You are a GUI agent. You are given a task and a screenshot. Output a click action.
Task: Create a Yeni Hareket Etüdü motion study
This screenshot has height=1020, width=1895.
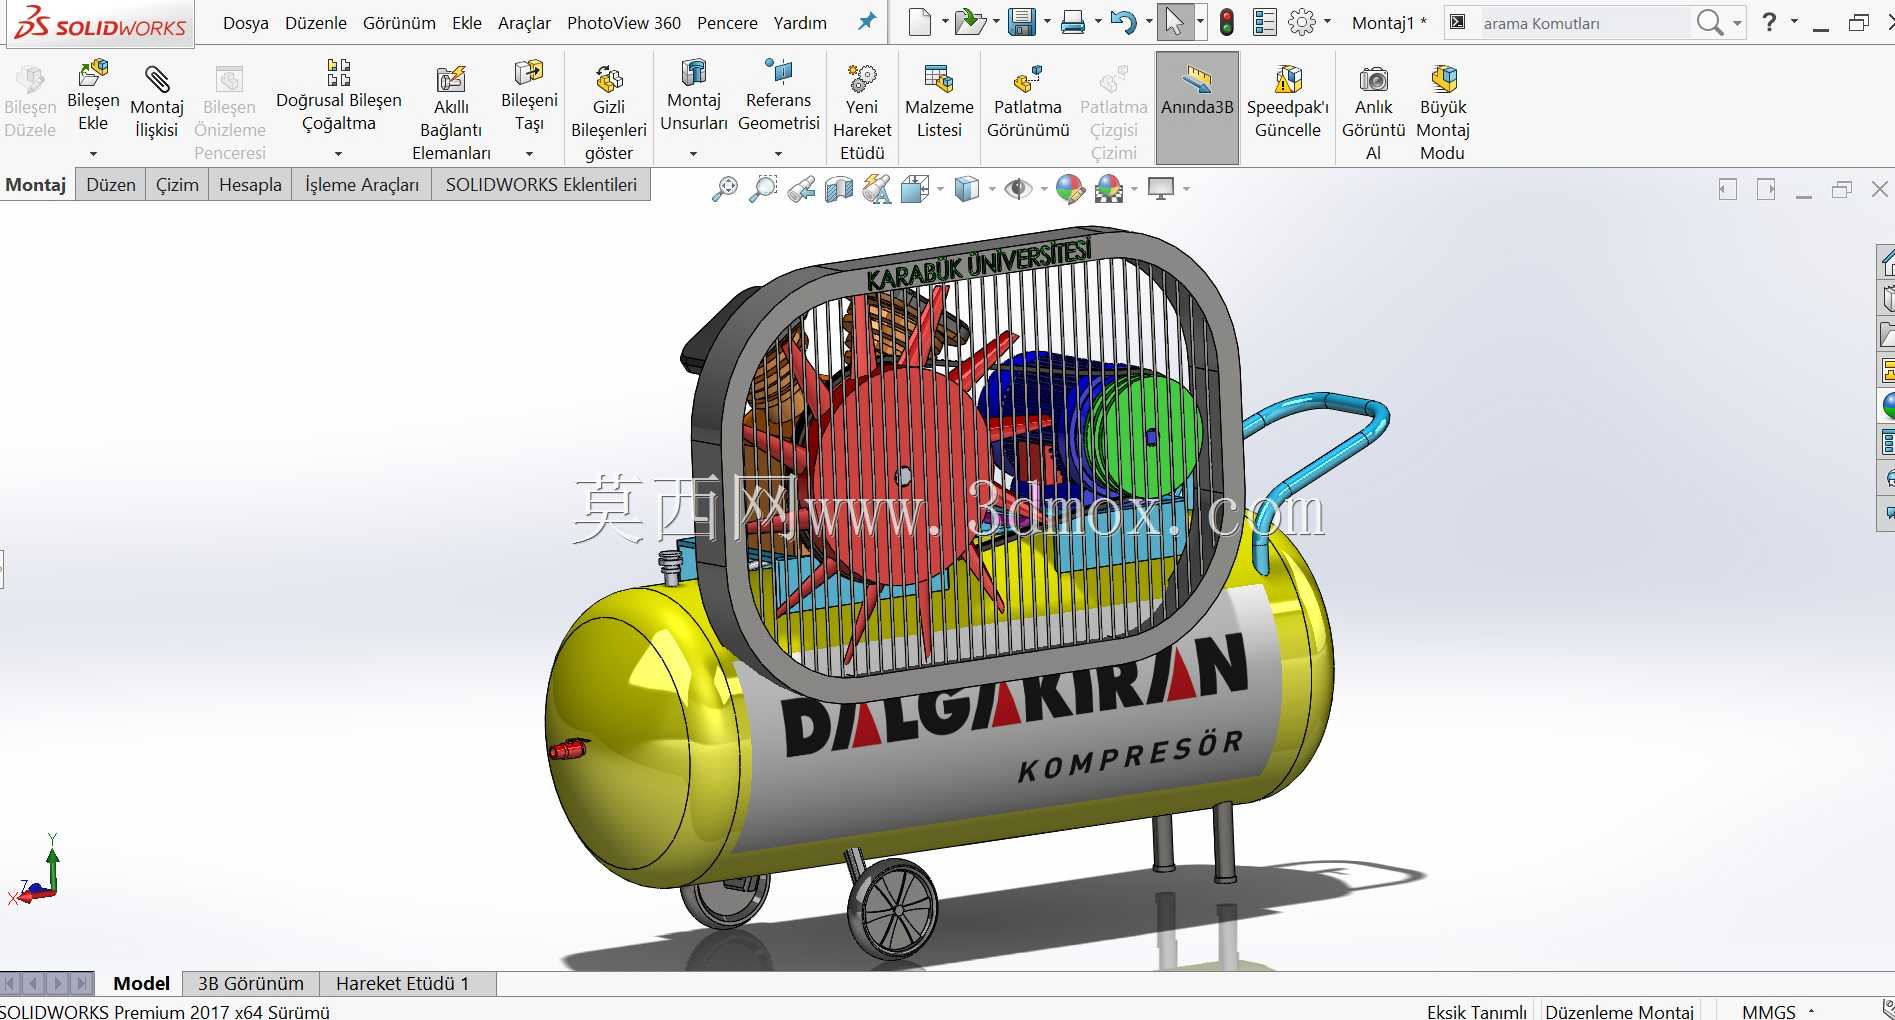[862, 113]
